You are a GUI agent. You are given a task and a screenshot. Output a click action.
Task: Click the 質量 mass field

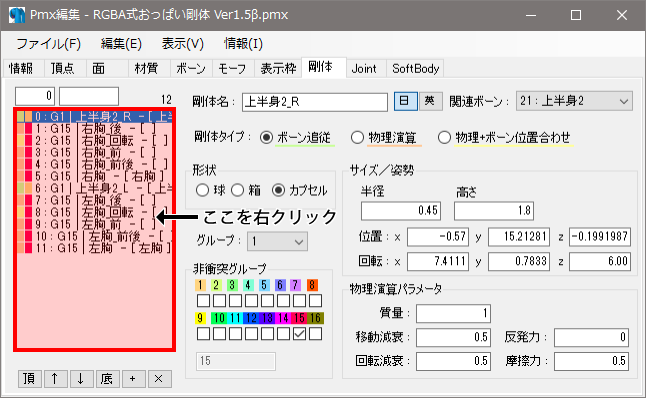click(453, 314)
